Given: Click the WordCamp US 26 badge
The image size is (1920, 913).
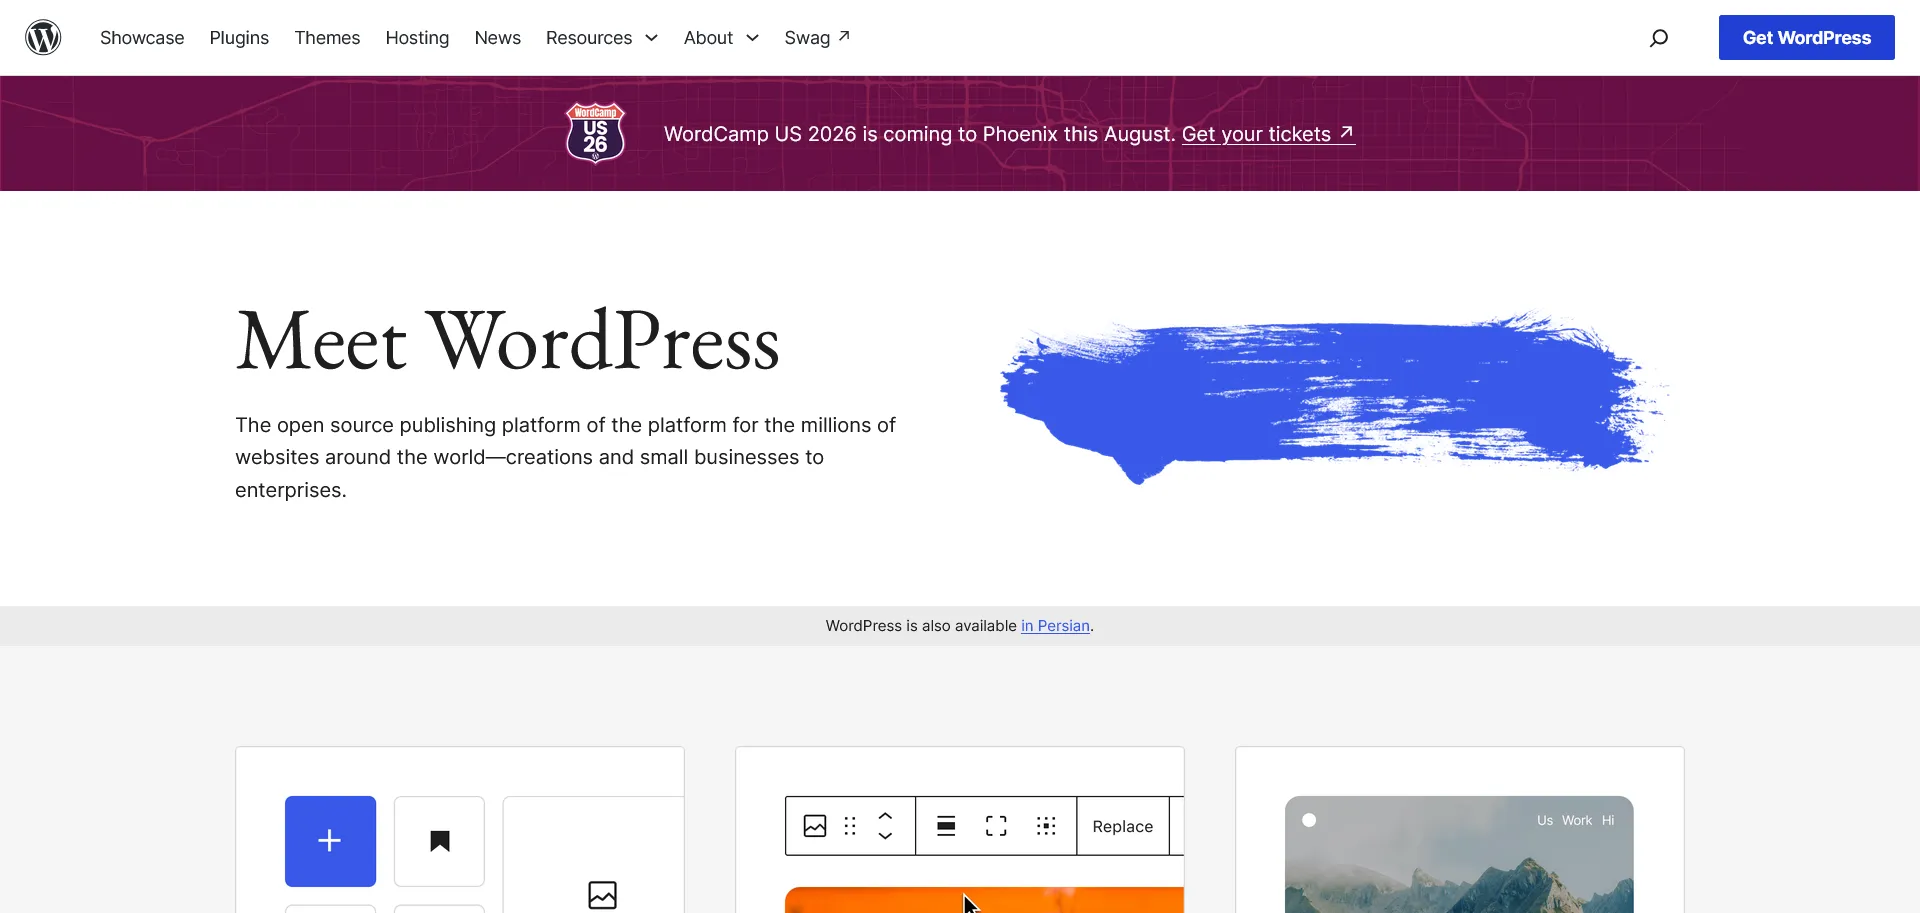Looking at the screenshot, I should (596, 132).
